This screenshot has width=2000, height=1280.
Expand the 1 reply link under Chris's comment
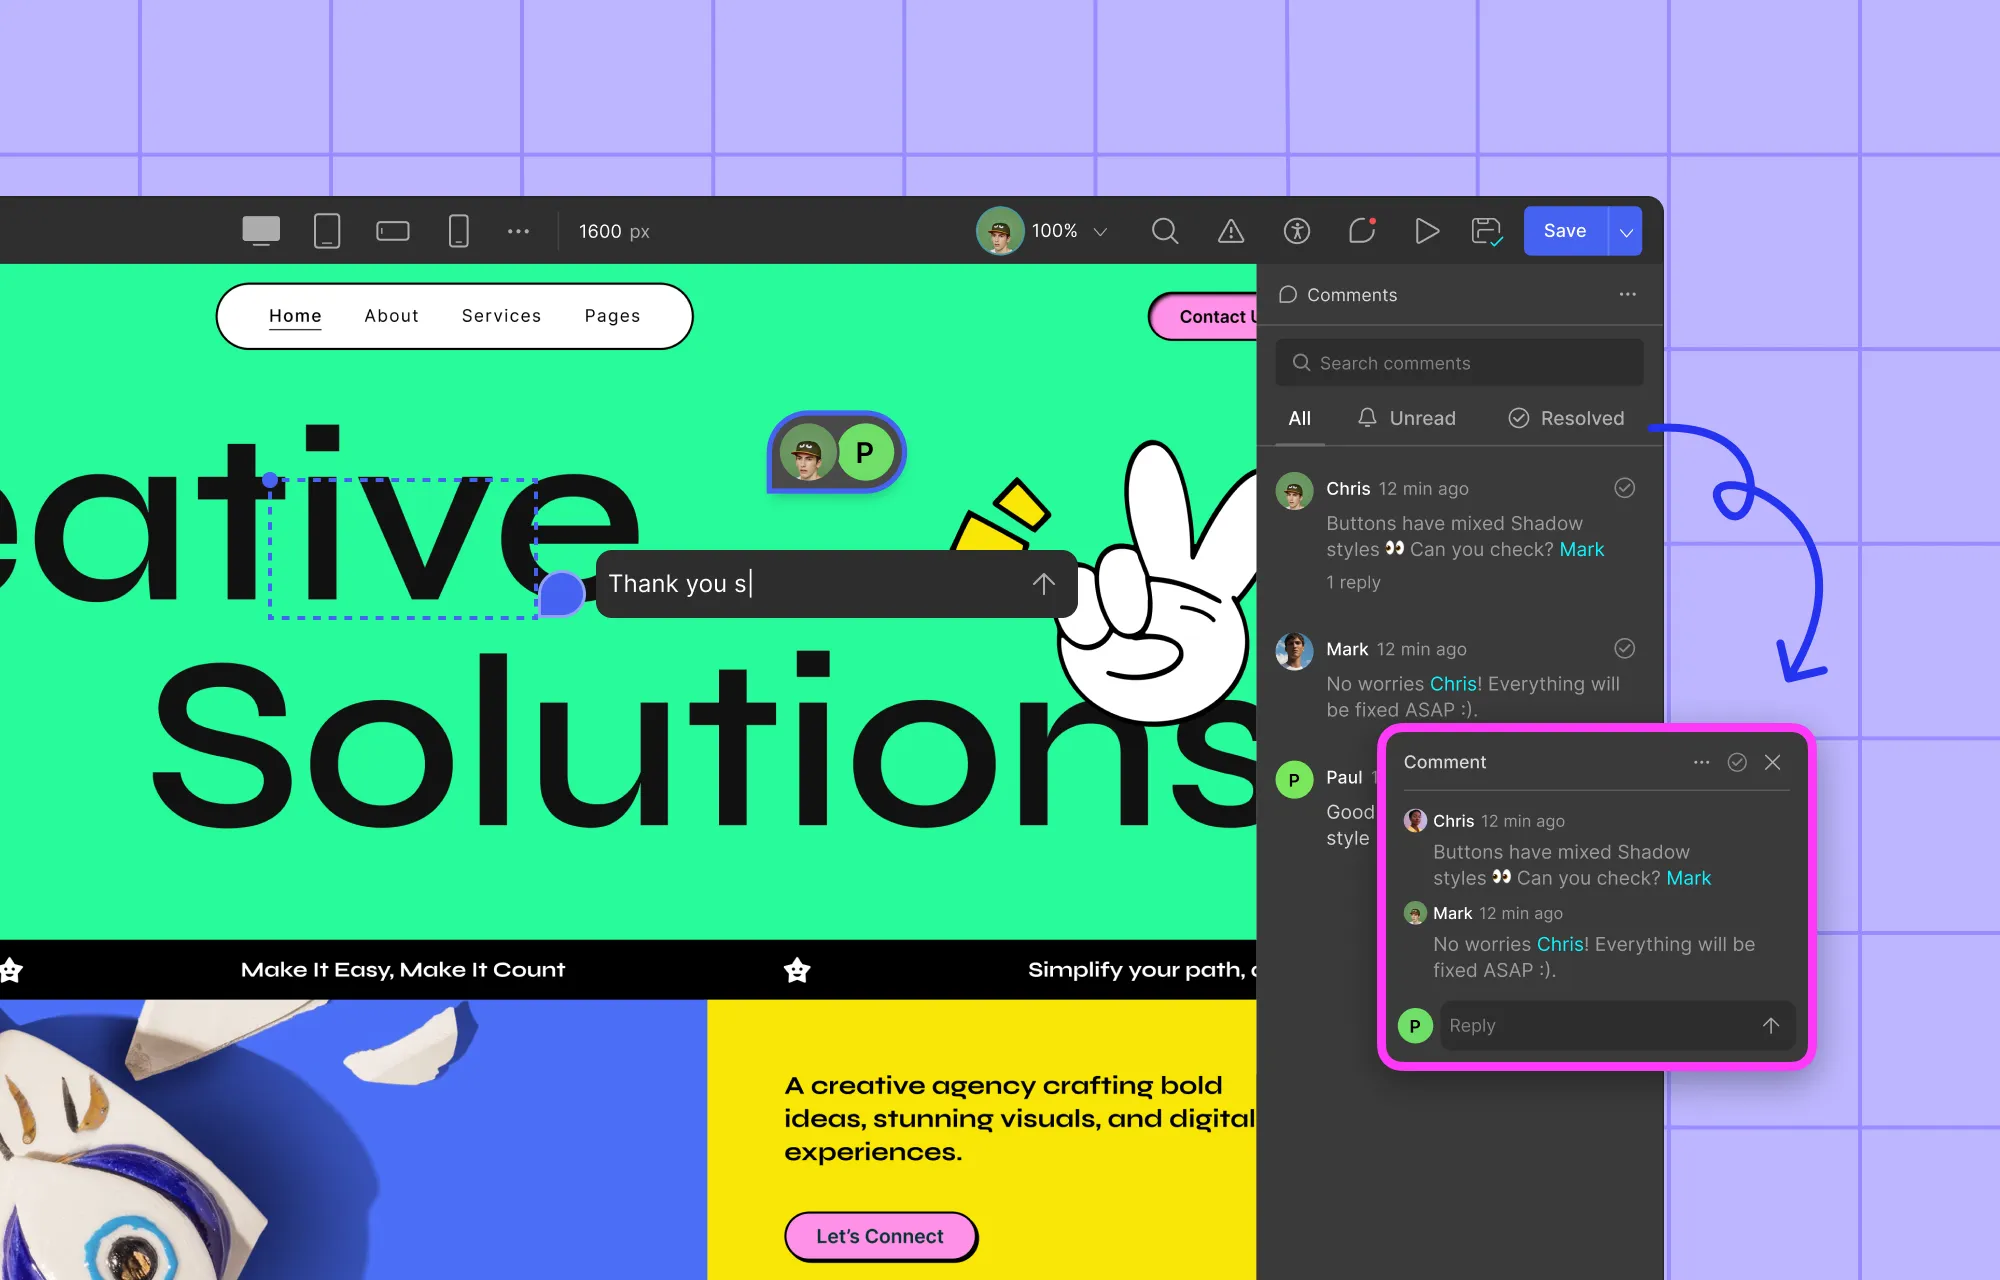(x=1353, y=582)
